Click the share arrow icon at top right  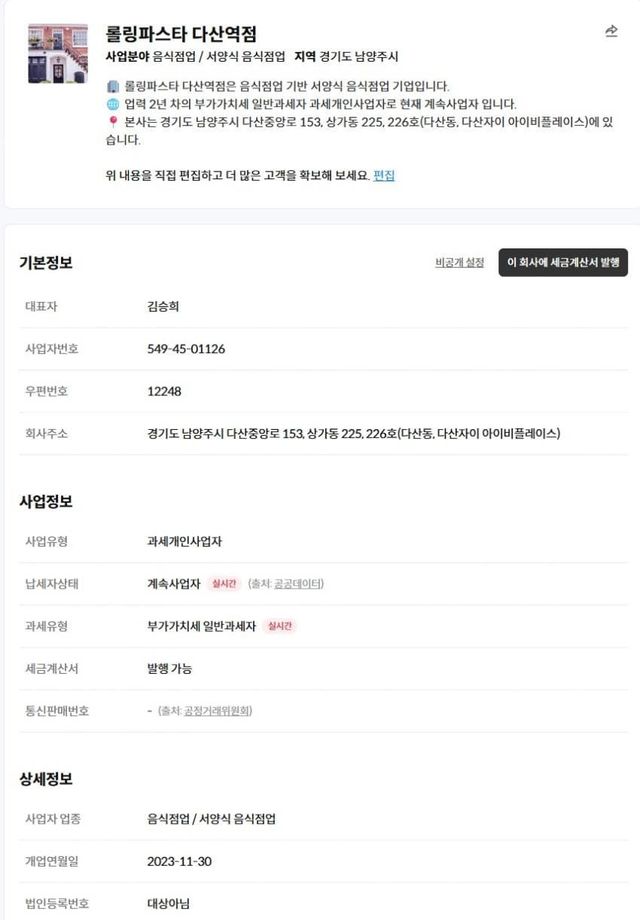[x=611, y=31]
